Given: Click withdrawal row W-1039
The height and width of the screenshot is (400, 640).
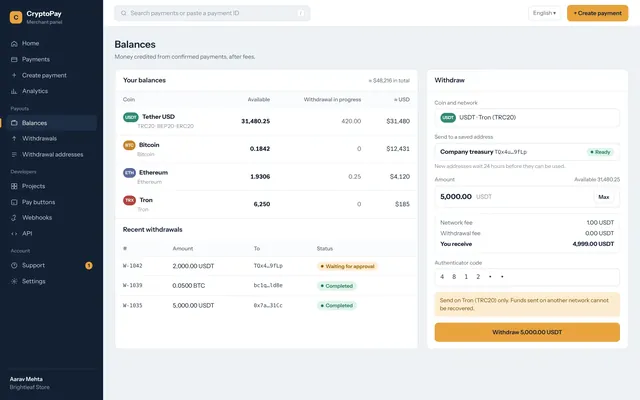Looking at the screenshot, I should (x=266, y=286).
